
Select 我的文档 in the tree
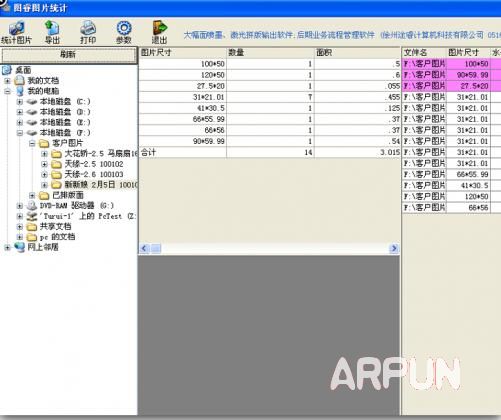click(x=43, y=80)
